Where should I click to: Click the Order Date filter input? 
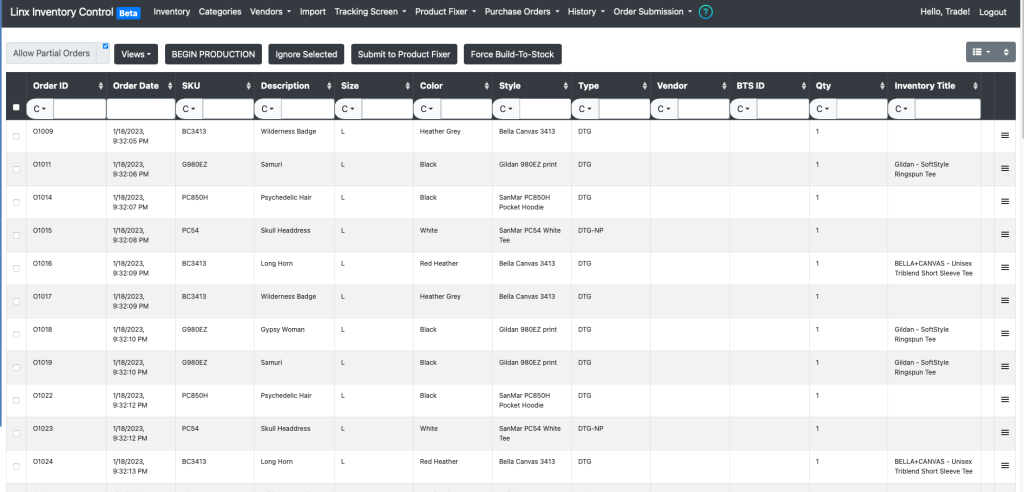(x=140, y=108)
